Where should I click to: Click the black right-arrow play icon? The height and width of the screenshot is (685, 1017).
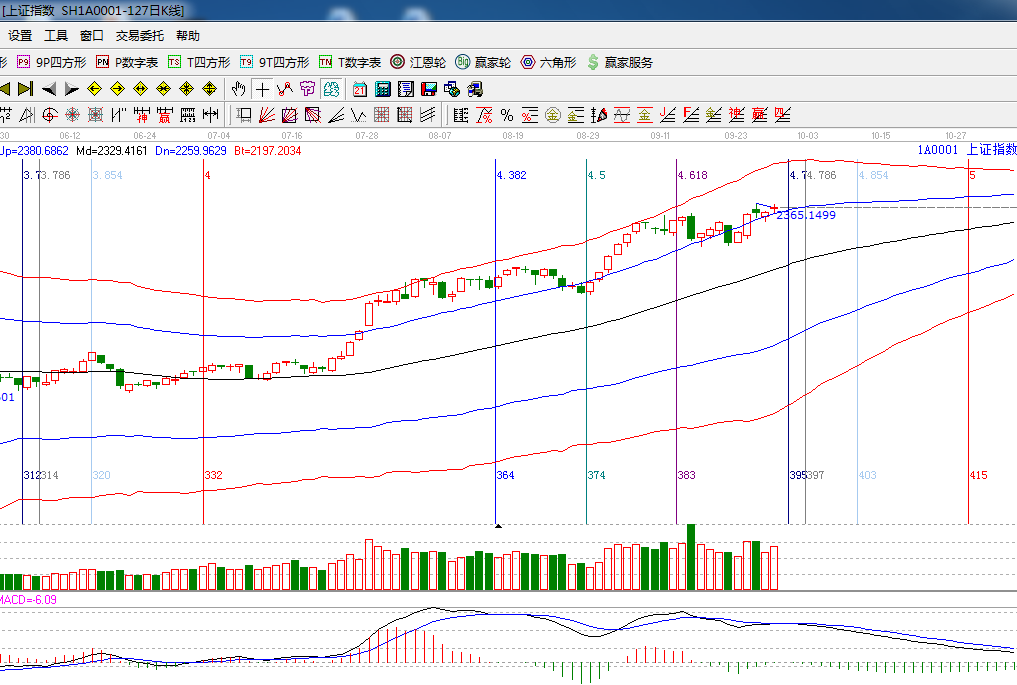tap(71, 88)
